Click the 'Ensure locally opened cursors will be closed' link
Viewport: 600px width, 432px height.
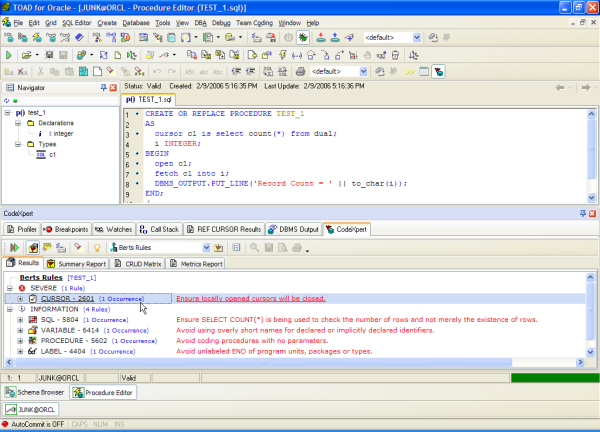pyautogui.click(x=251, y=298)
